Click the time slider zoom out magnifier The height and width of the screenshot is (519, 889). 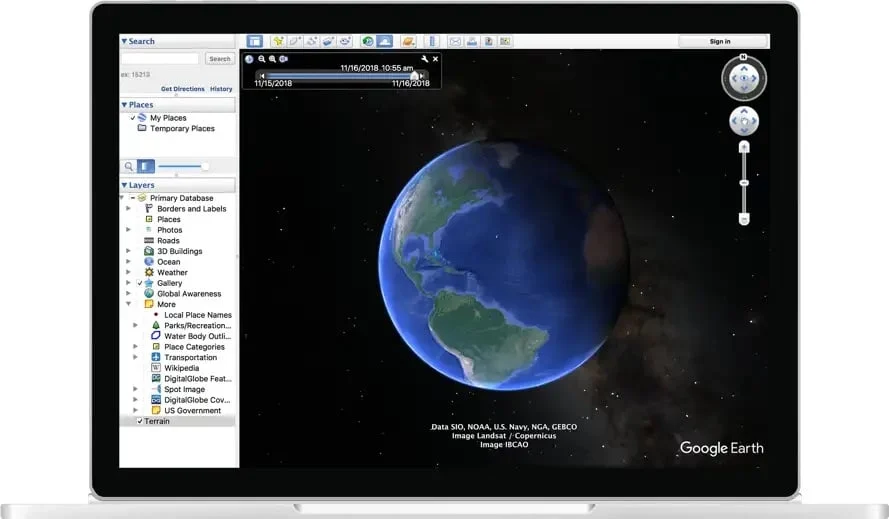261,59
